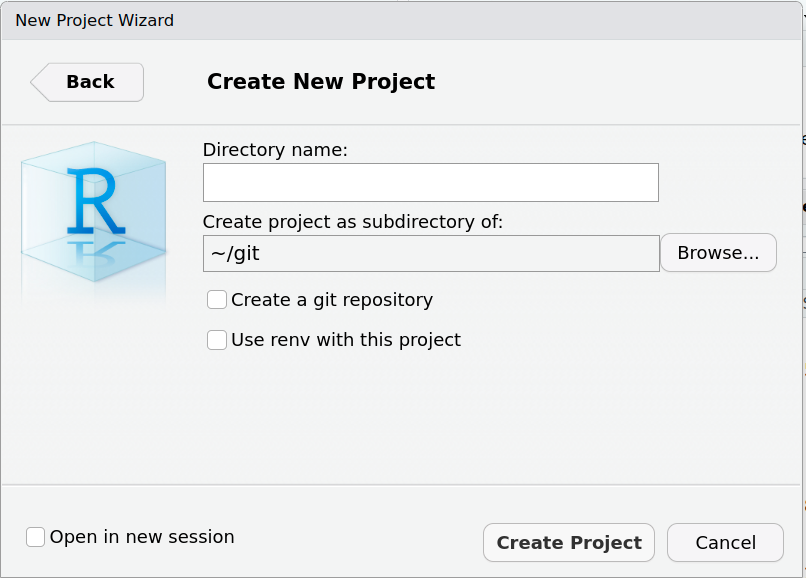Image resolution: width=806 pixels, height=578 pixels.
Task: Click the Create New Project heading
Action: click(321, 82)
